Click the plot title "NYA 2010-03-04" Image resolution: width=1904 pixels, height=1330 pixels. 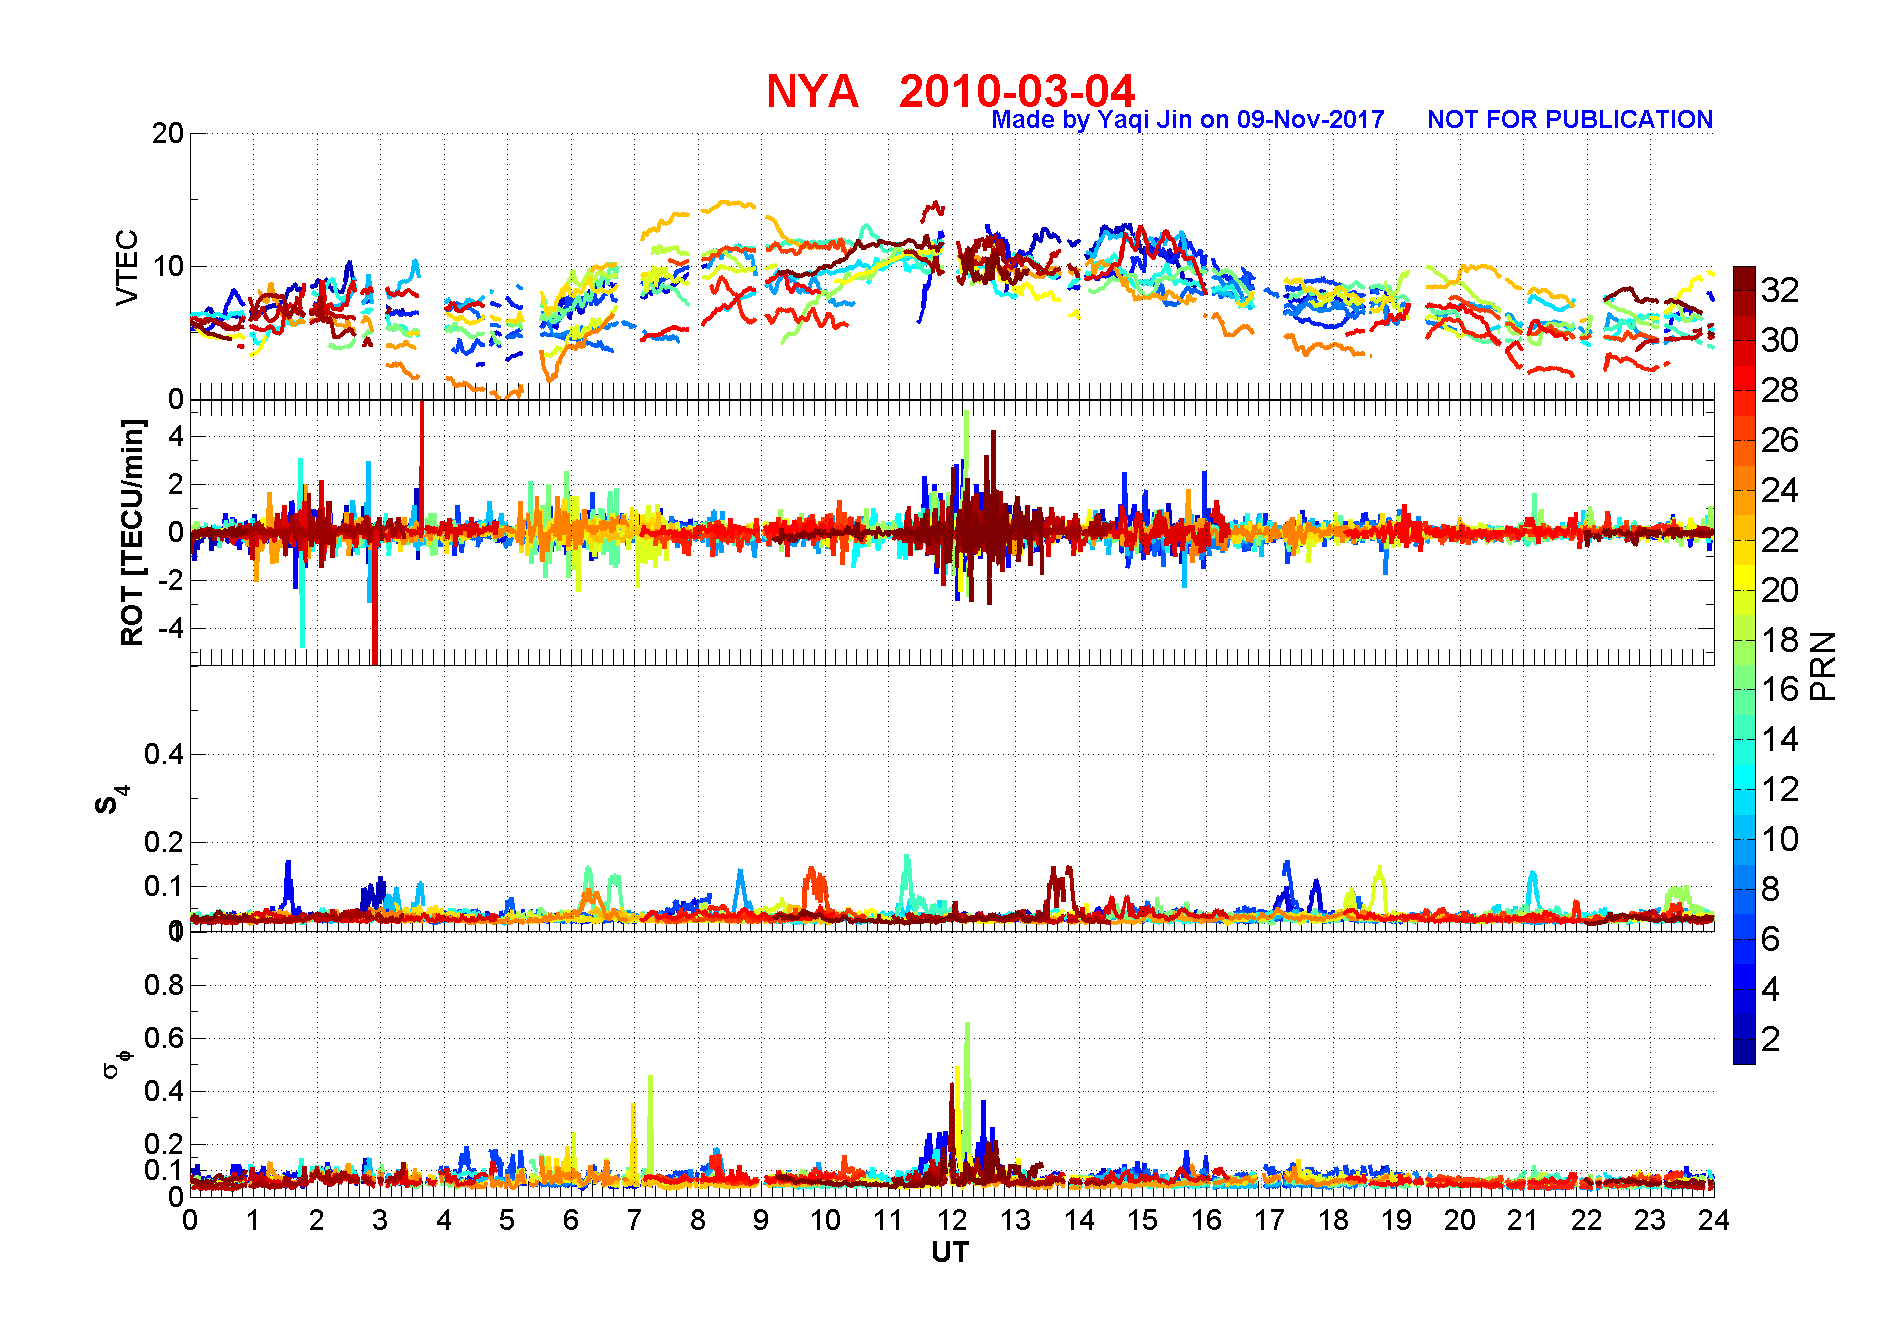coord(950,91)
